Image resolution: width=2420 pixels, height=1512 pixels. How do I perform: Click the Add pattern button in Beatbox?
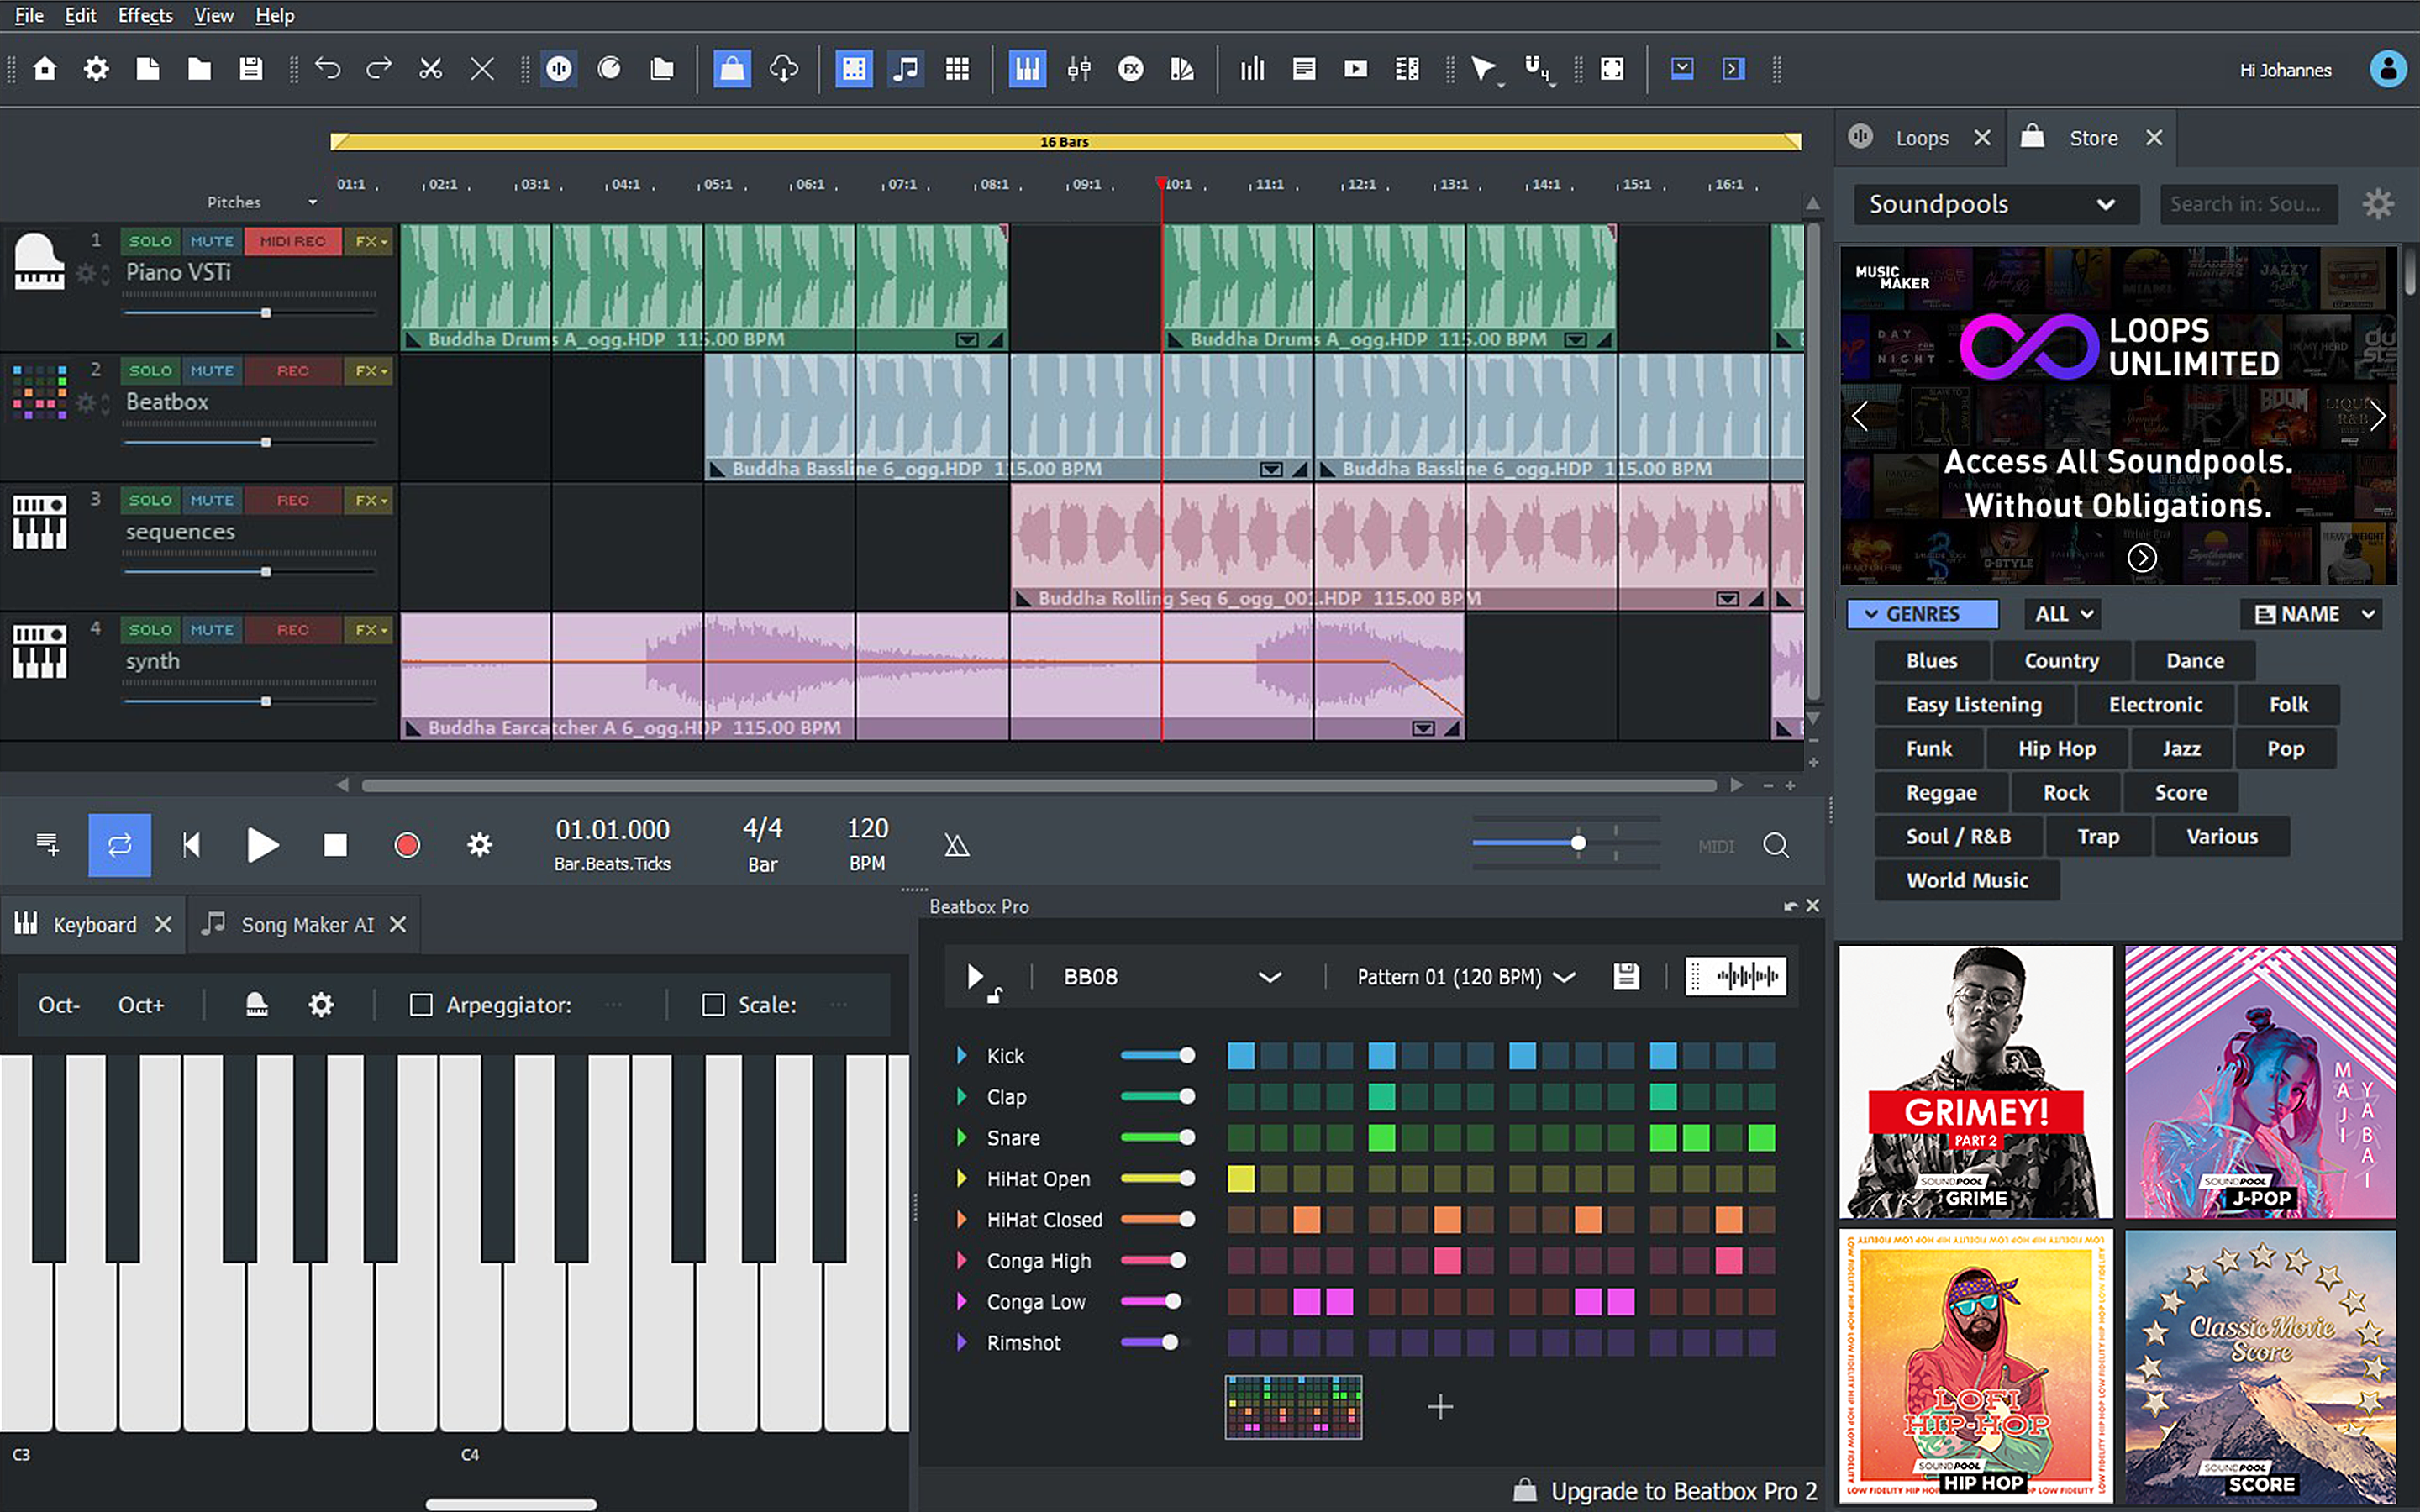coord(1439,1406)
